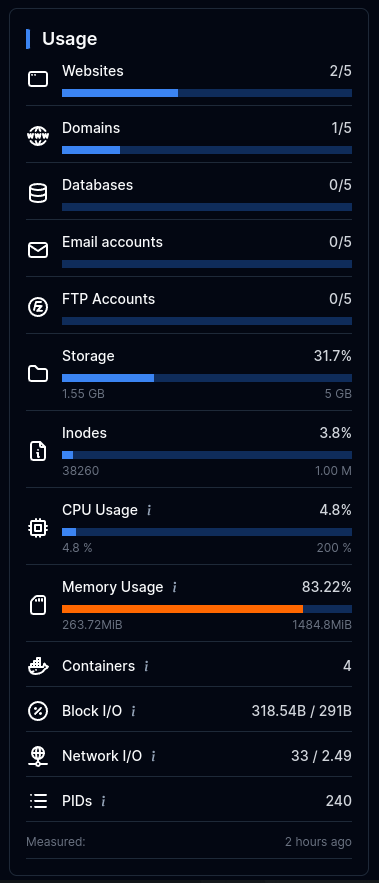Click the FTP Accounts FileZilla icon
This screenshot has width=379, height=883.
(x=38, y=307)
